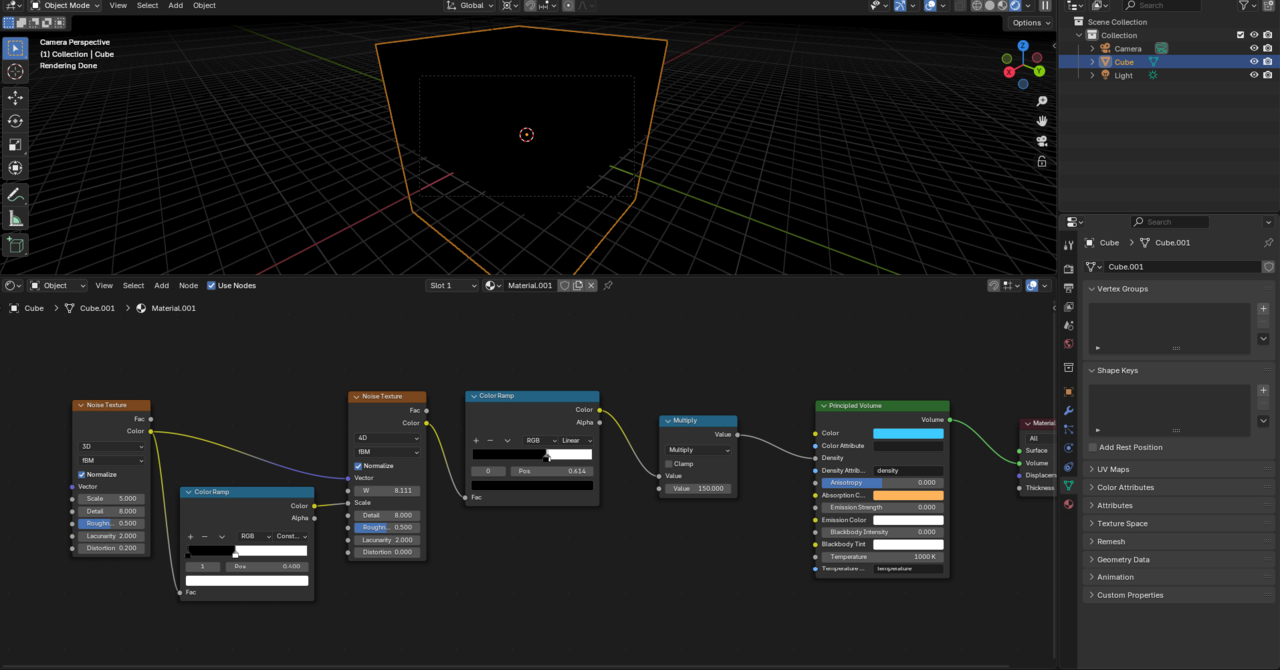The image size is (1280, 670).
Task: Open the Linear interpolation dropdown on Color Ramp
Action: coord(576,440)
